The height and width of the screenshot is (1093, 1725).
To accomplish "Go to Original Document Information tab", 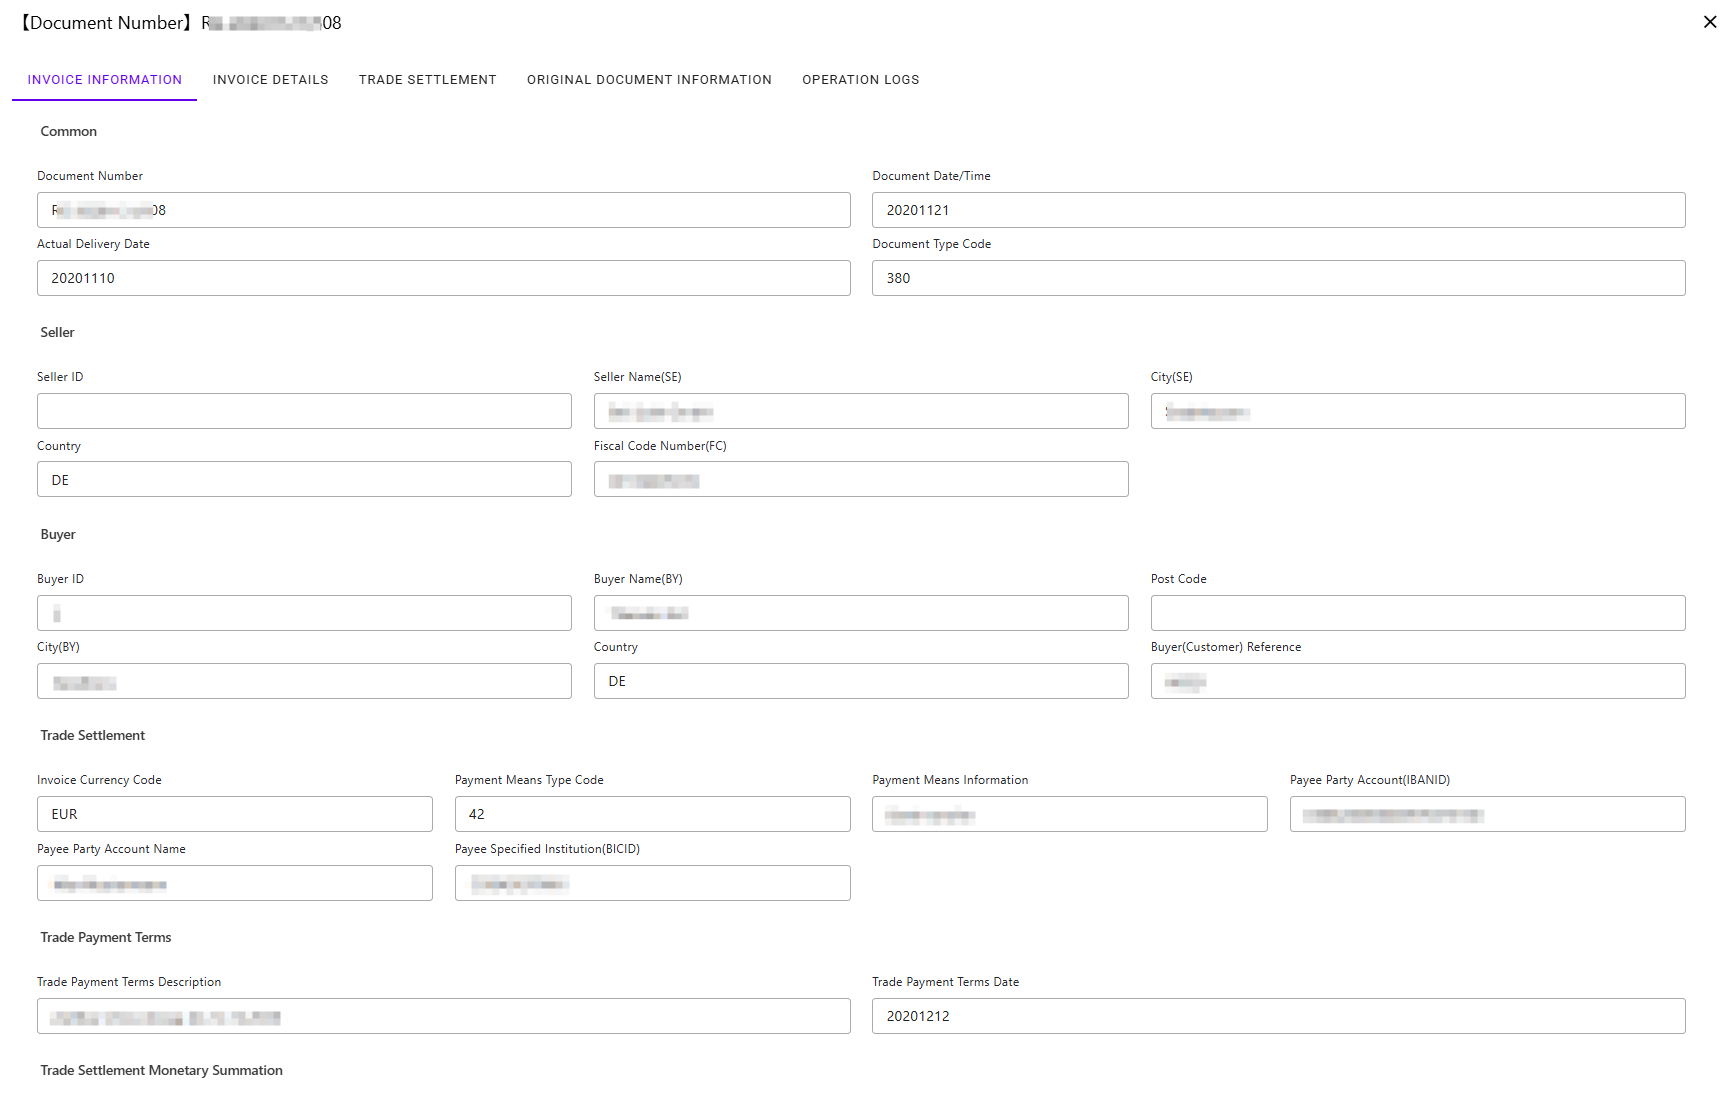I will (x=649, y=80).
